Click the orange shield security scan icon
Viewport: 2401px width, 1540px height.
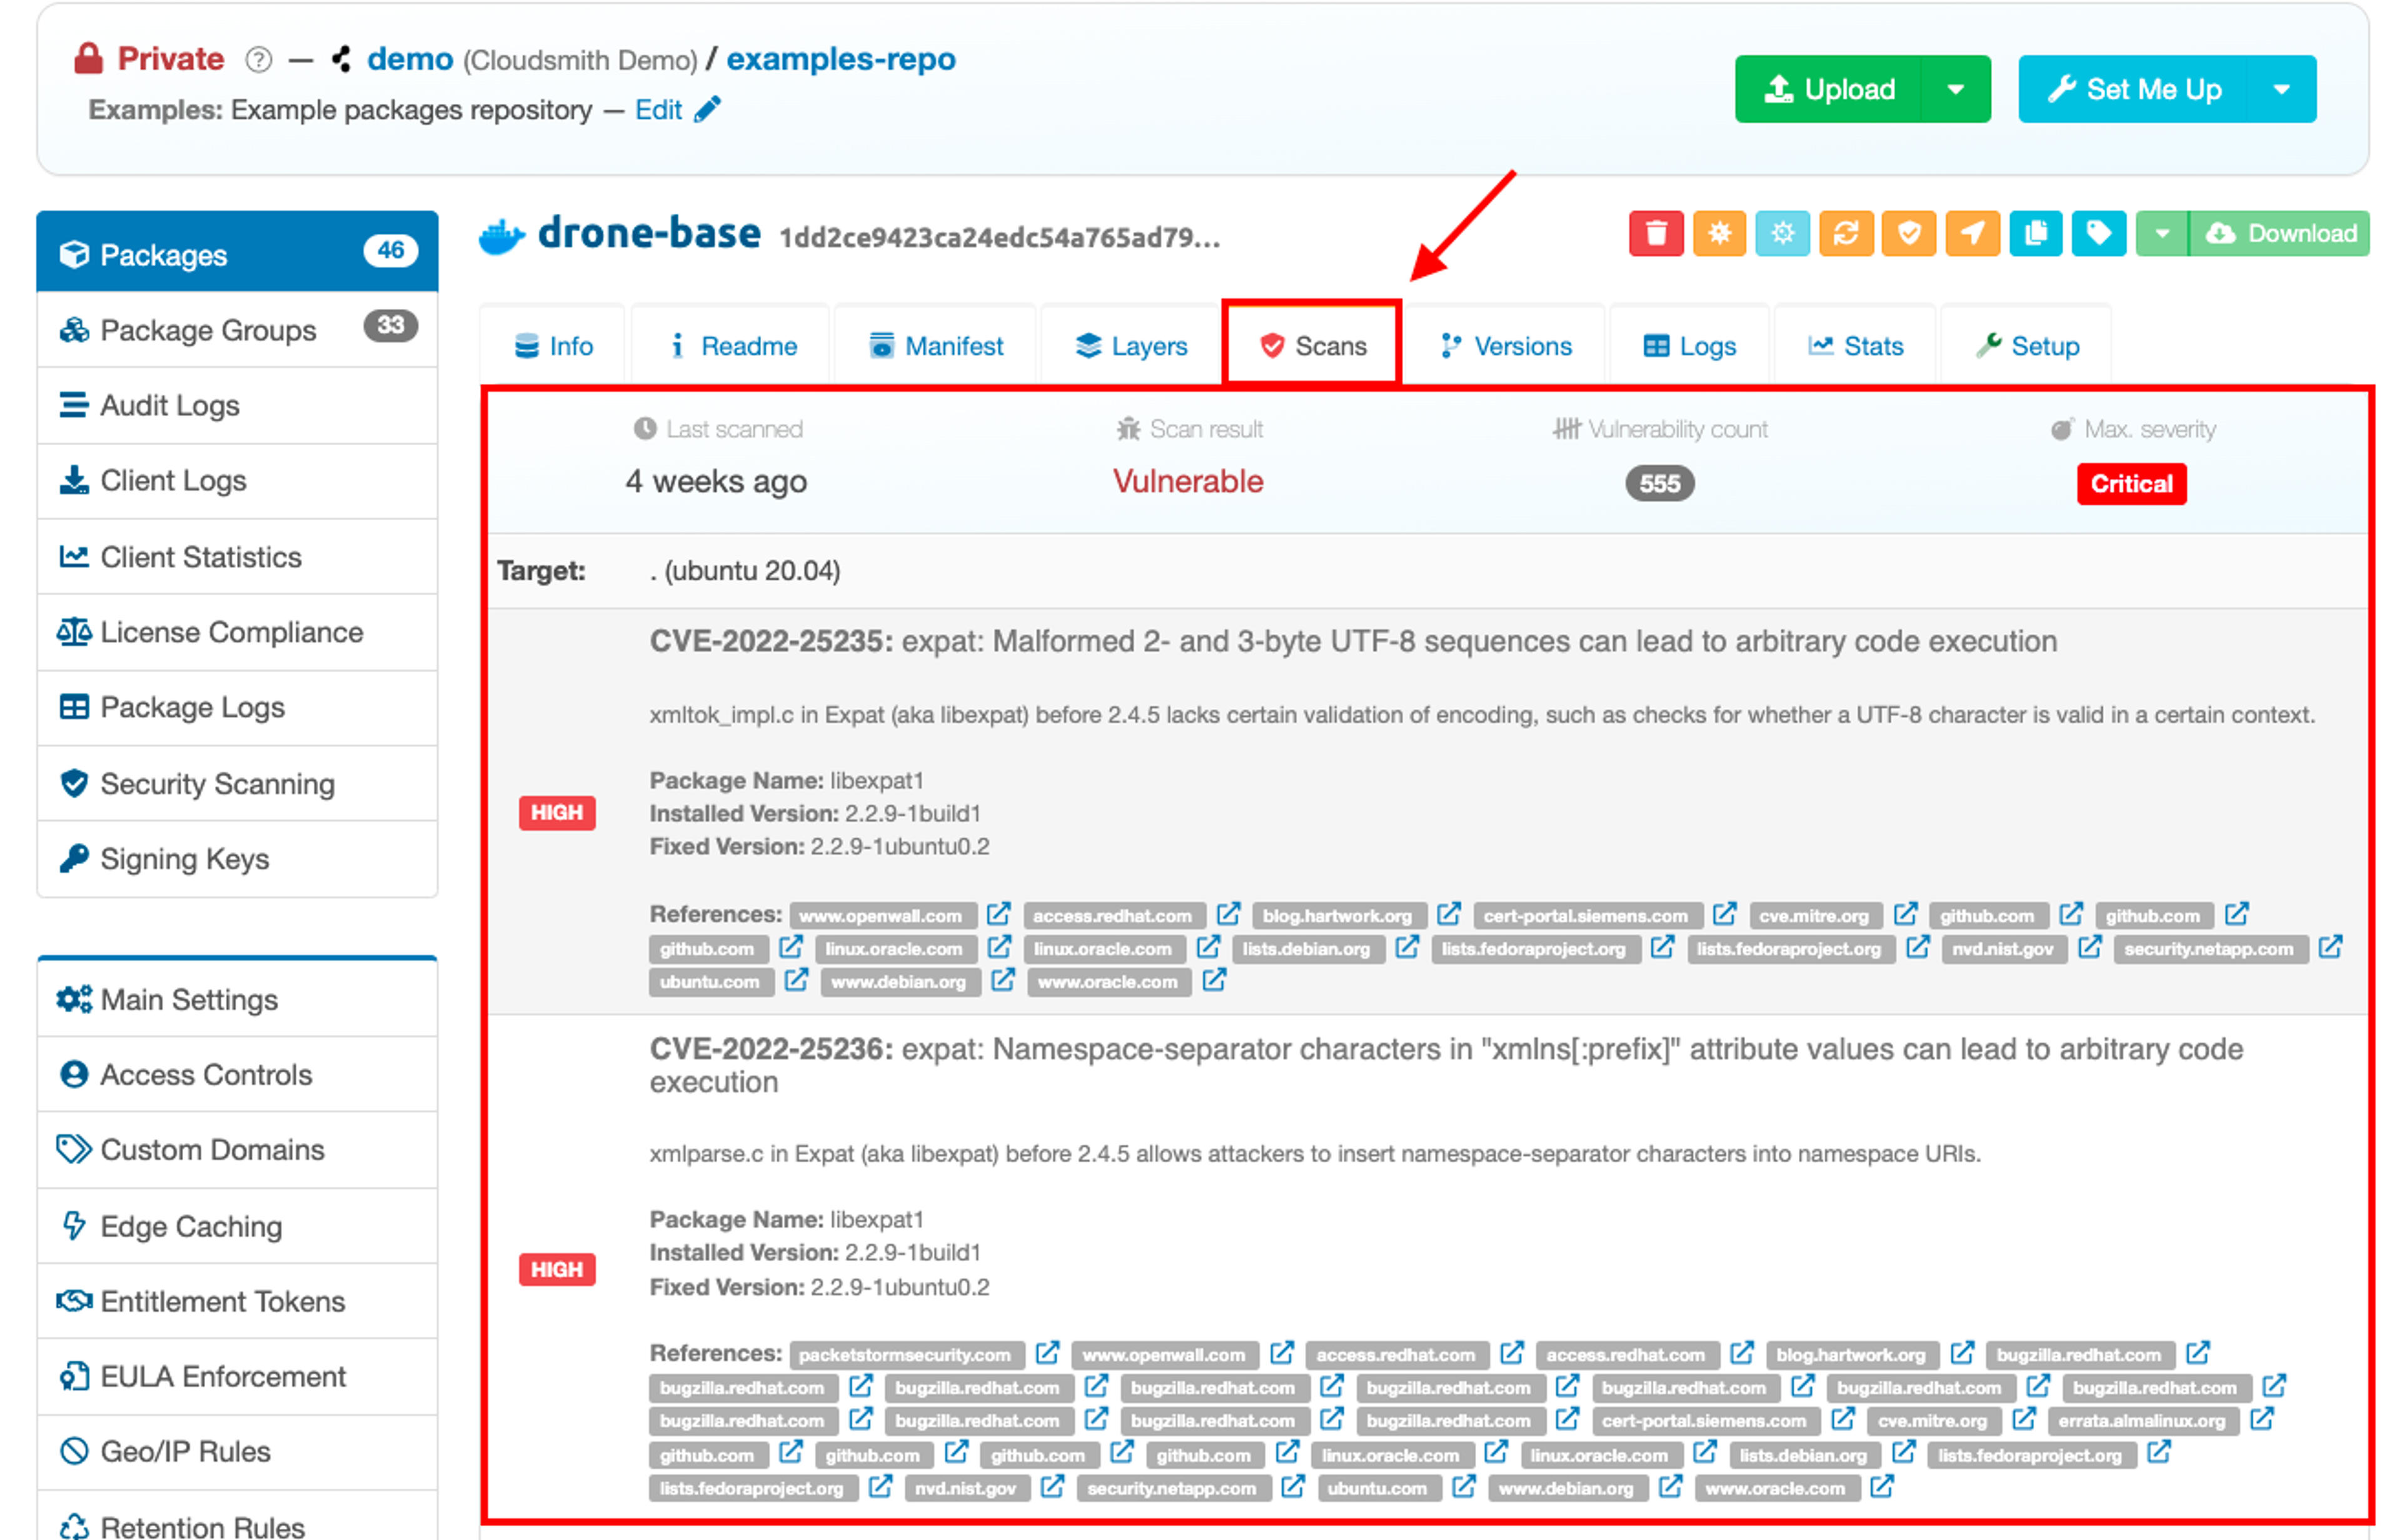coord(1908,234)
